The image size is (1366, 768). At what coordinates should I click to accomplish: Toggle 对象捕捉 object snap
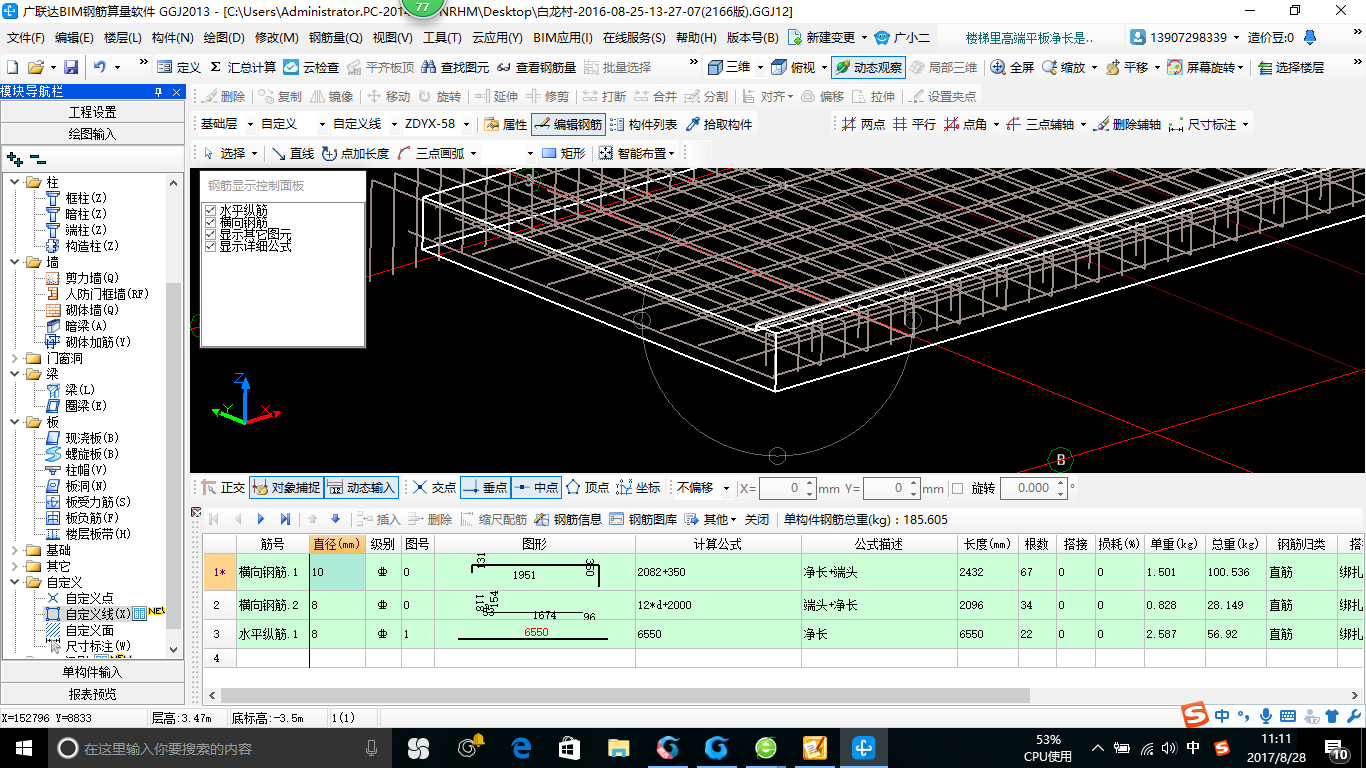pos(286,488)
